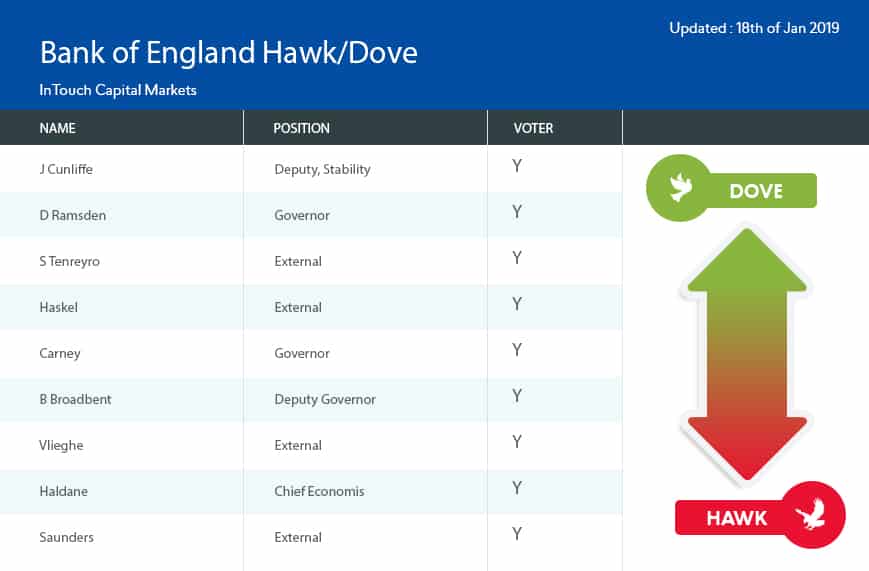This screenshot has height=571, width=869.
Task: Click the red HAWK label
Action: [737, 518]
